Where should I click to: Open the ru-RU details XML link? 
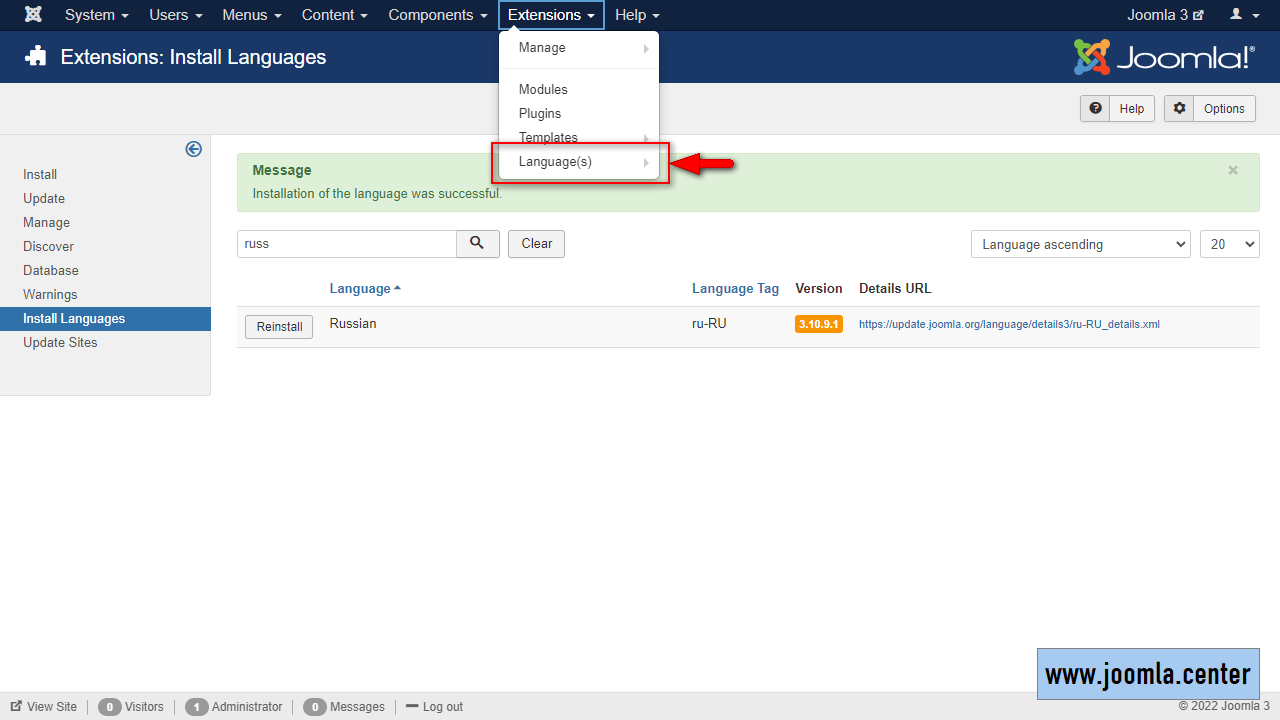tap(1009, 325)
